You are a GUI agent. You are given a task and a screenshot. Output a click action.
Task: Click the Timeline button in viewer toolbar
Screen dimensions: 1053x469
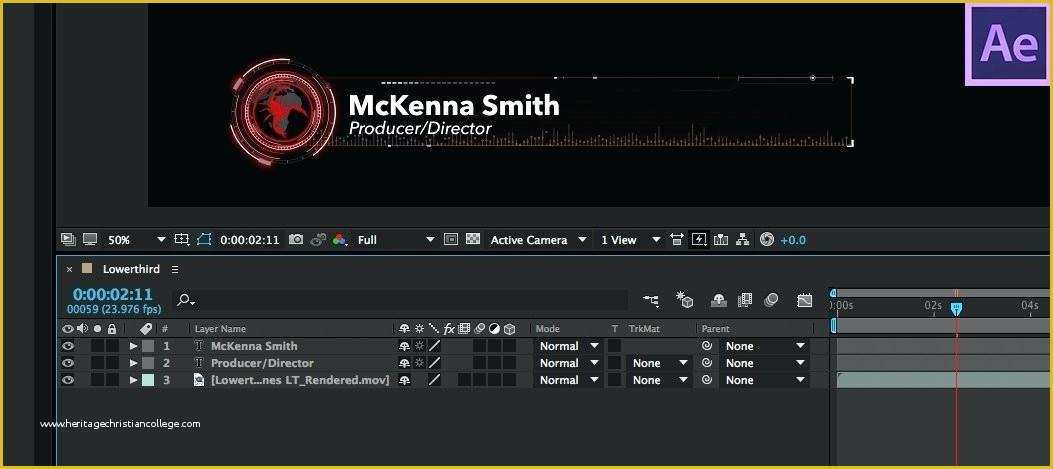(721, 239)
